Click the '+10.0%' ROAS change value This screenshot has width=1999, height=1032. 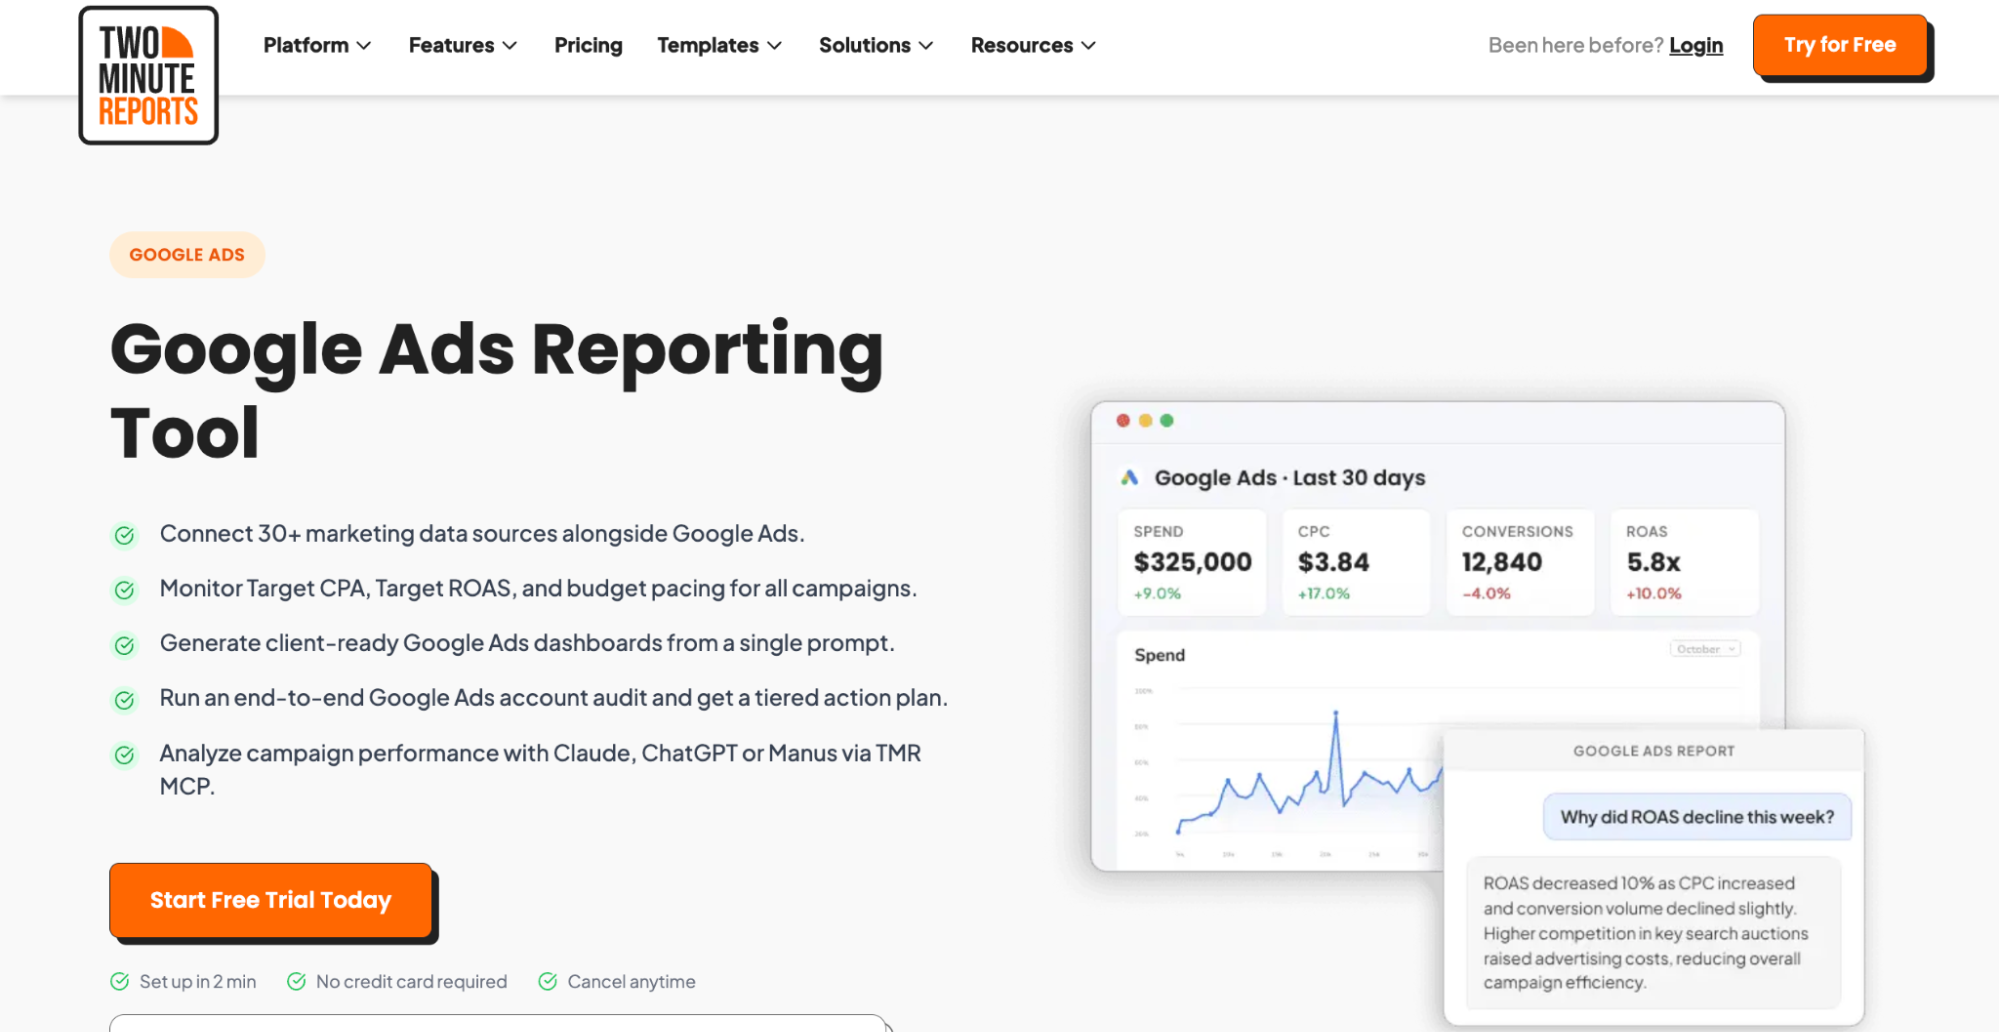click(1654, 594)
